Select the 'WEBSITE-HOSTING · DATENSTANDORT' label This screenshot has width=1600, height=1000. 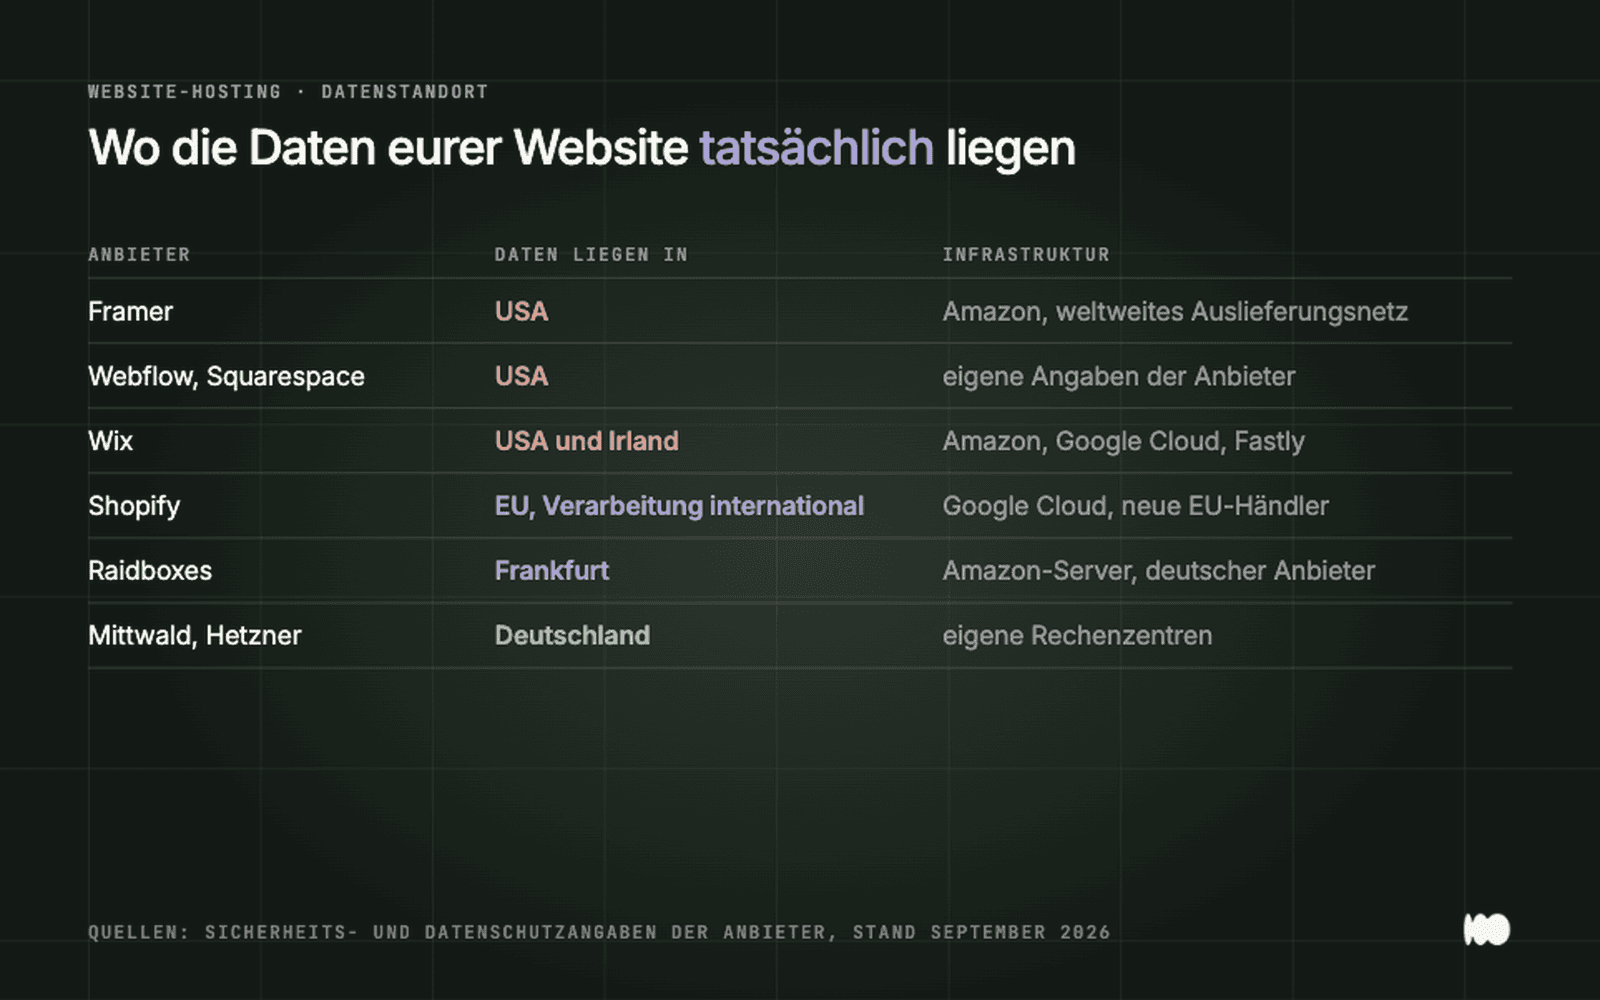click(288, 92)
